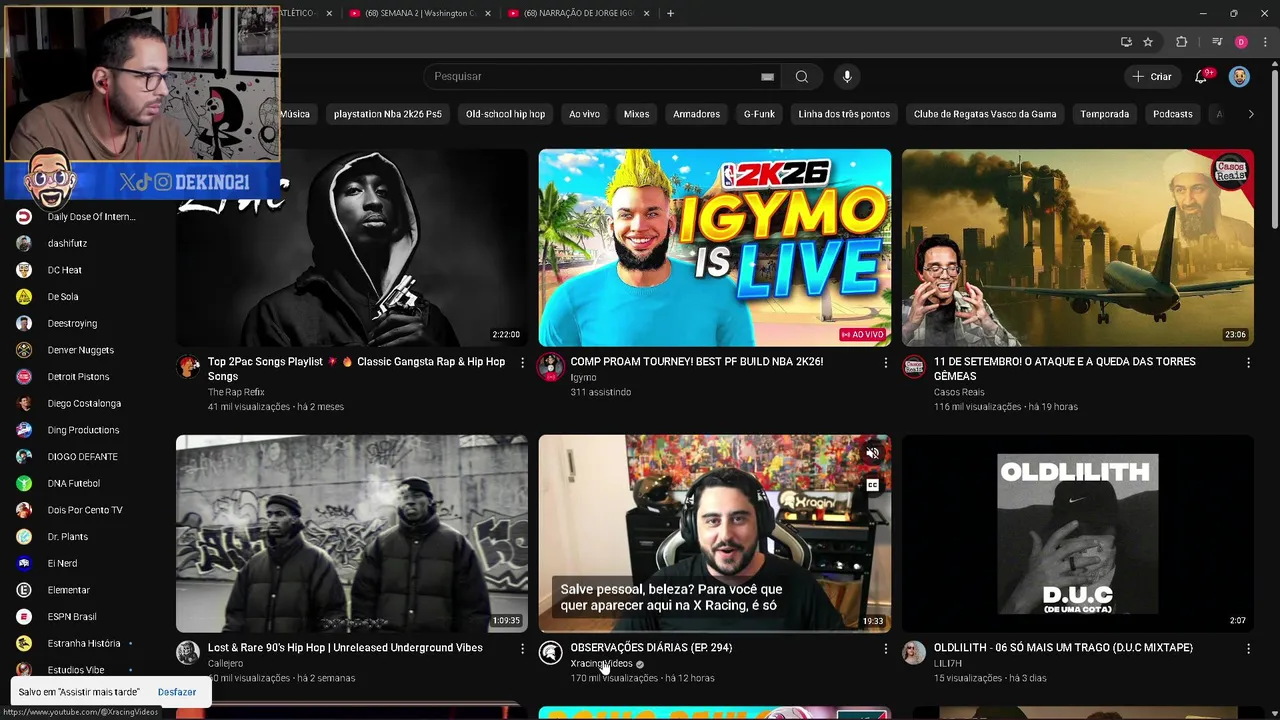Select the Temporada filter chip
Image resolution: width=1280 pixels, height=720 pixels.
tap(1104, 114)
